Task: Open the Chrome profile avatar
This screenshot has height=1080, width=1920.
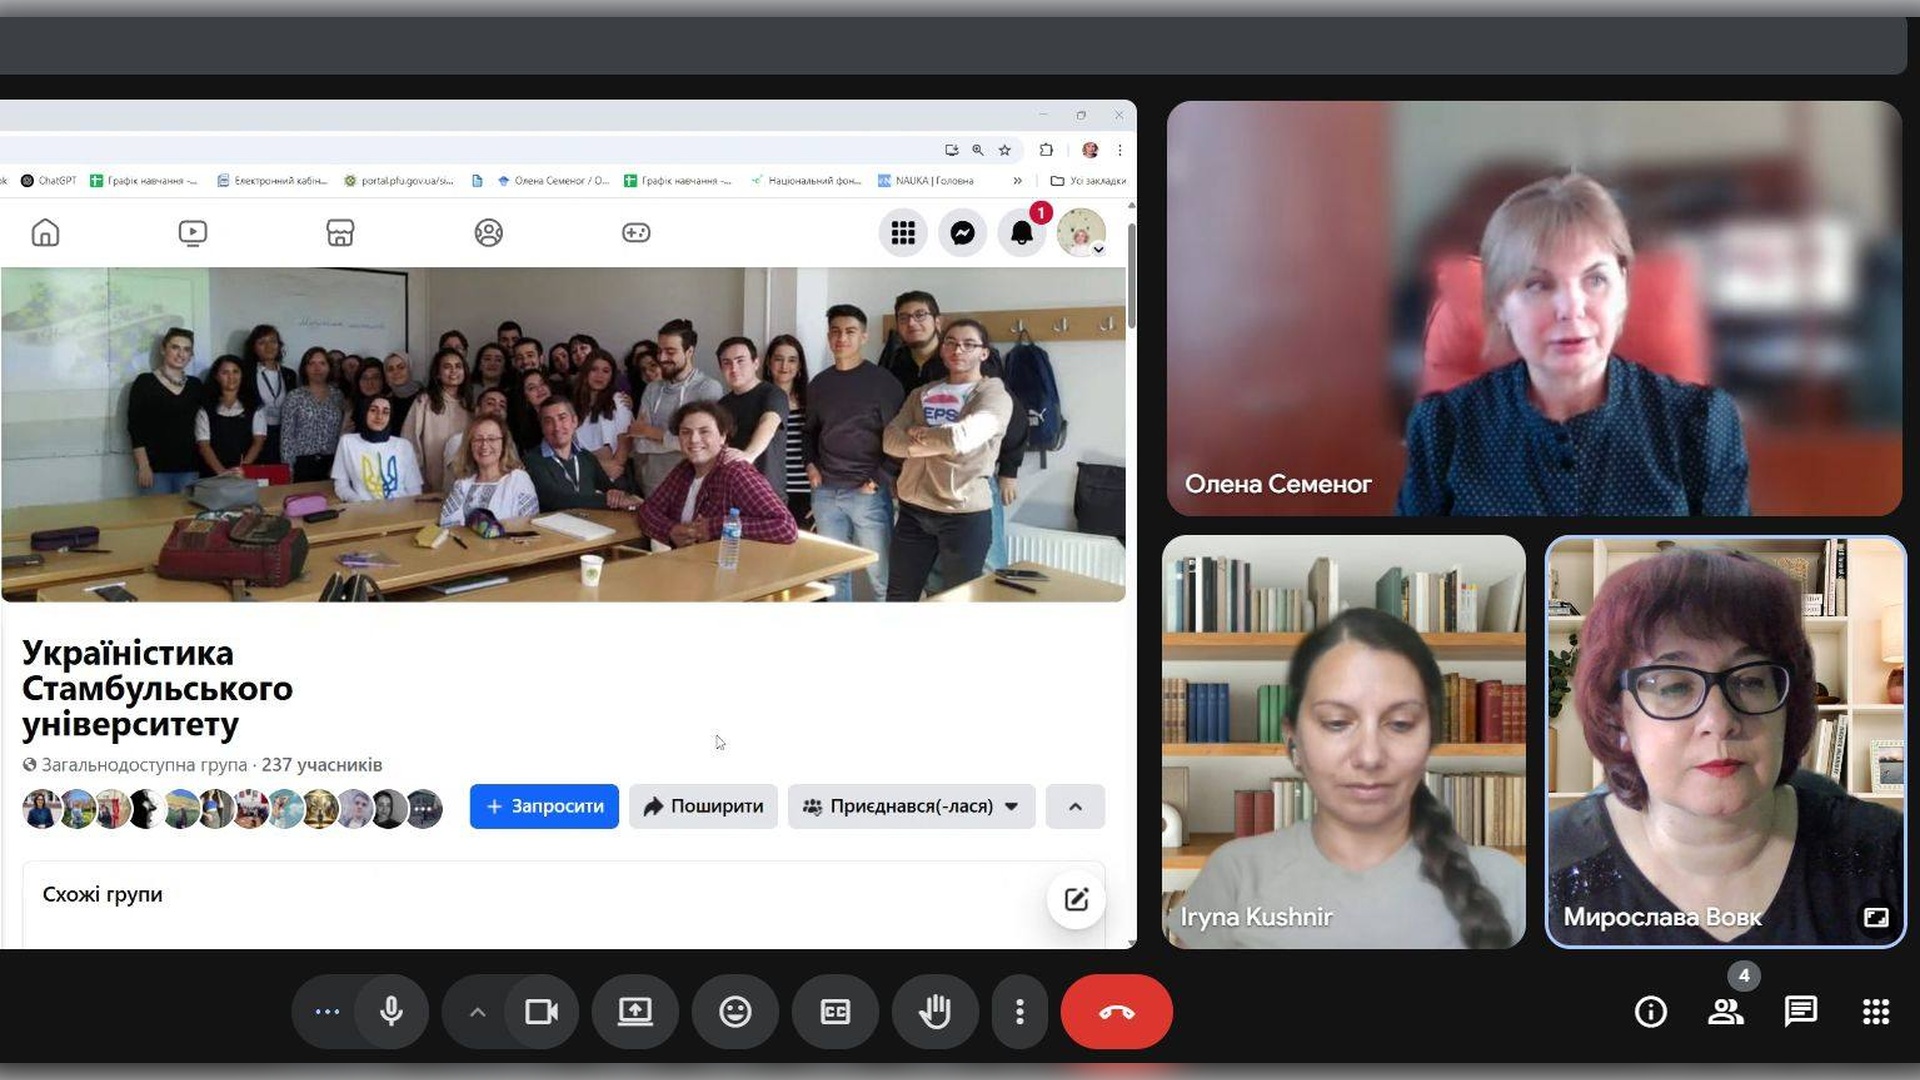Action: pyautogui.click(x=1090, y=150)
